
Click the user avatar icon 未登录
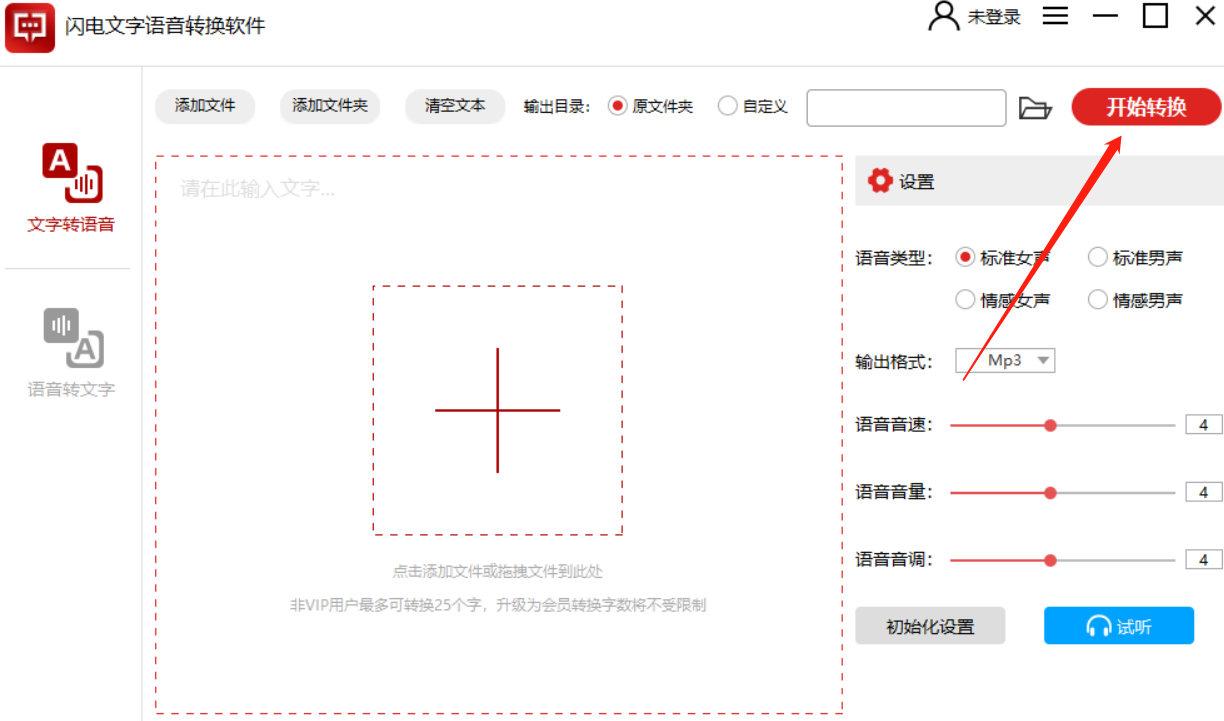[944, 16]
